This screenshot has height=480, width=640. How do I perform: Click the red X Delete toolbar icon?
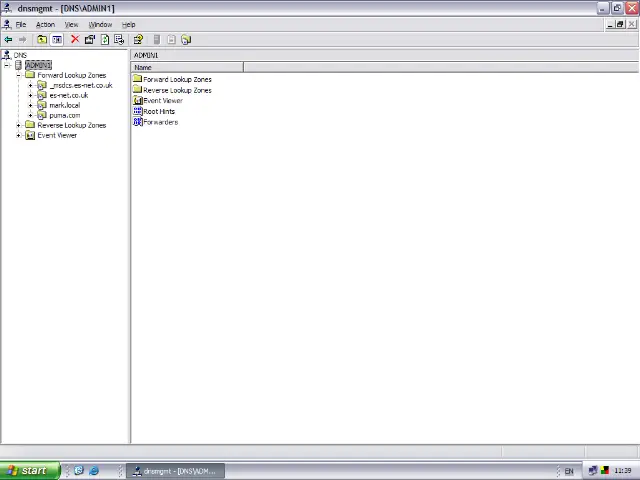pyautogui.click(x=75, y=39)
